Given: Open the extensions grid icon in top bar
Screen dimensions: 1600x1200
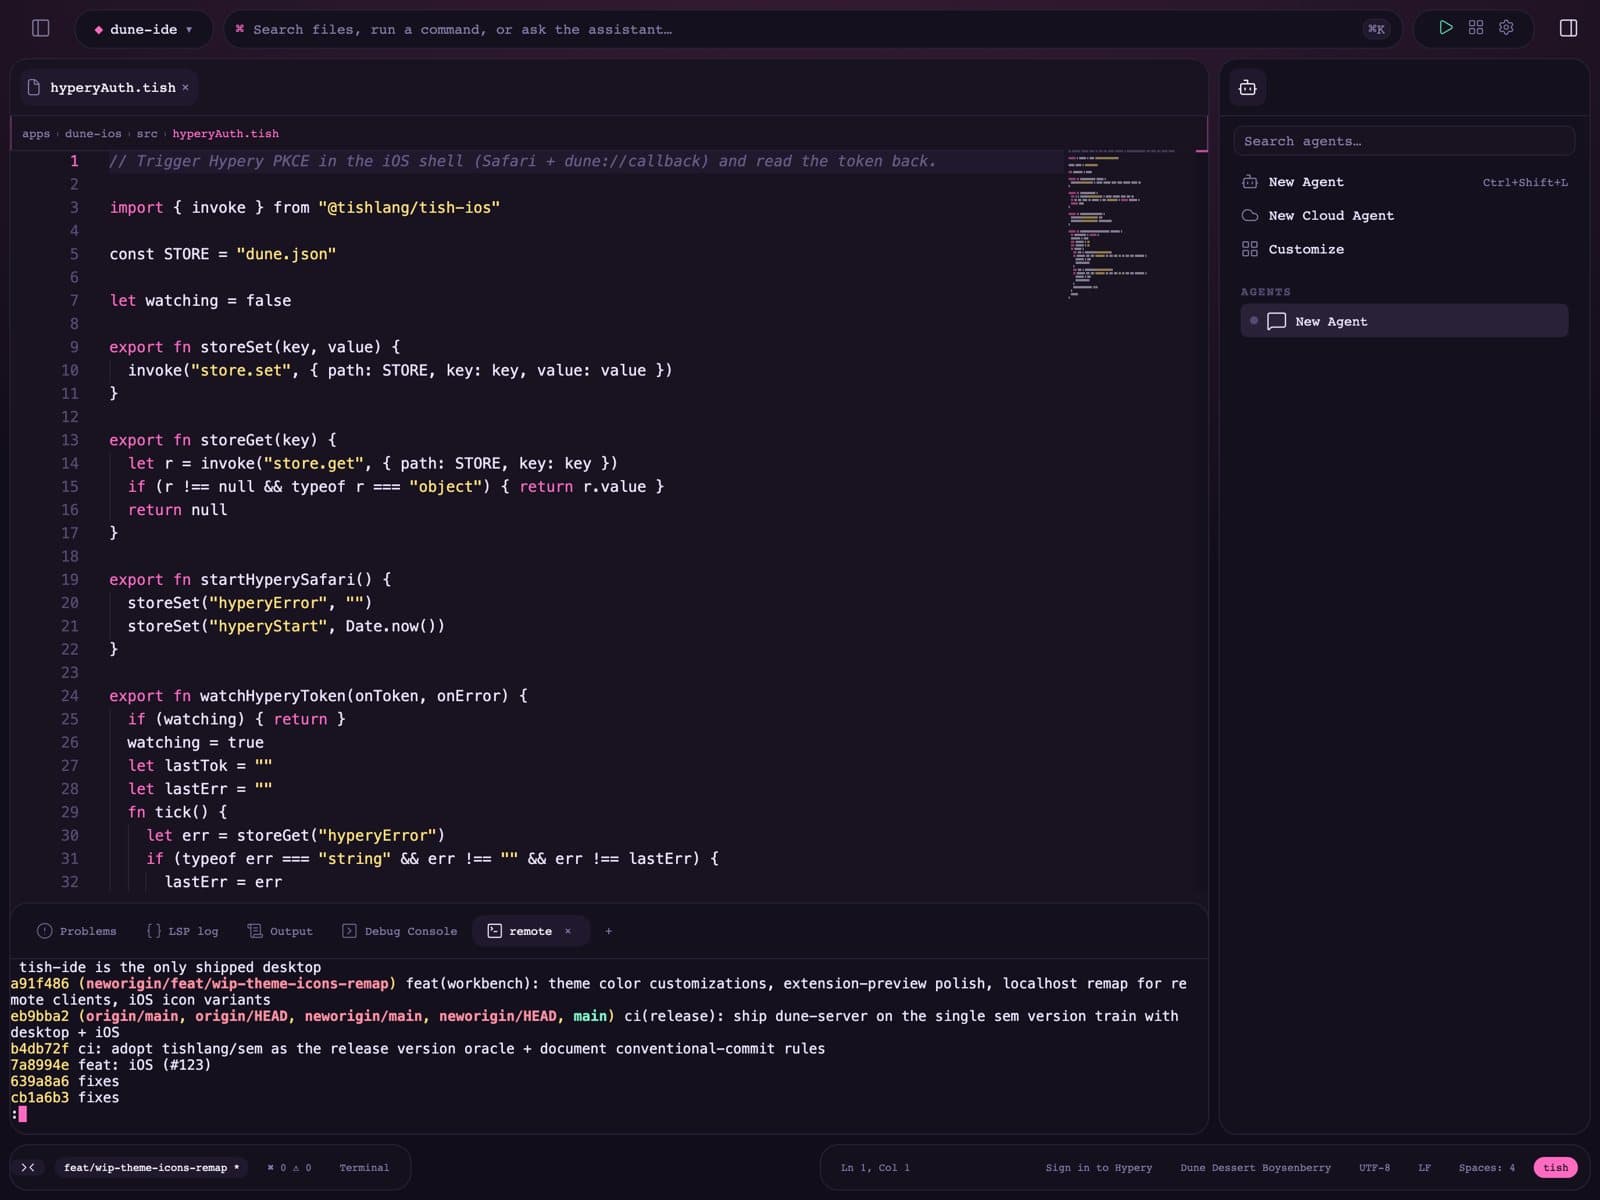Looking at the screenshot, I should tap(1476, 28).
